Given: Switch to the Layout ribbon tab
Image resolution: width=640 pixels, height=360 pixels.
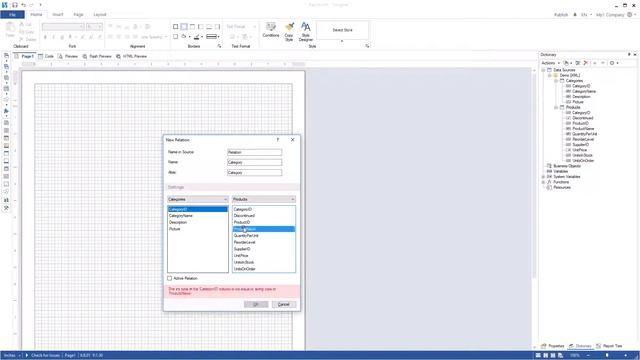Looking at the screenshot, I should pyautogui.click(x=100, y=15).
